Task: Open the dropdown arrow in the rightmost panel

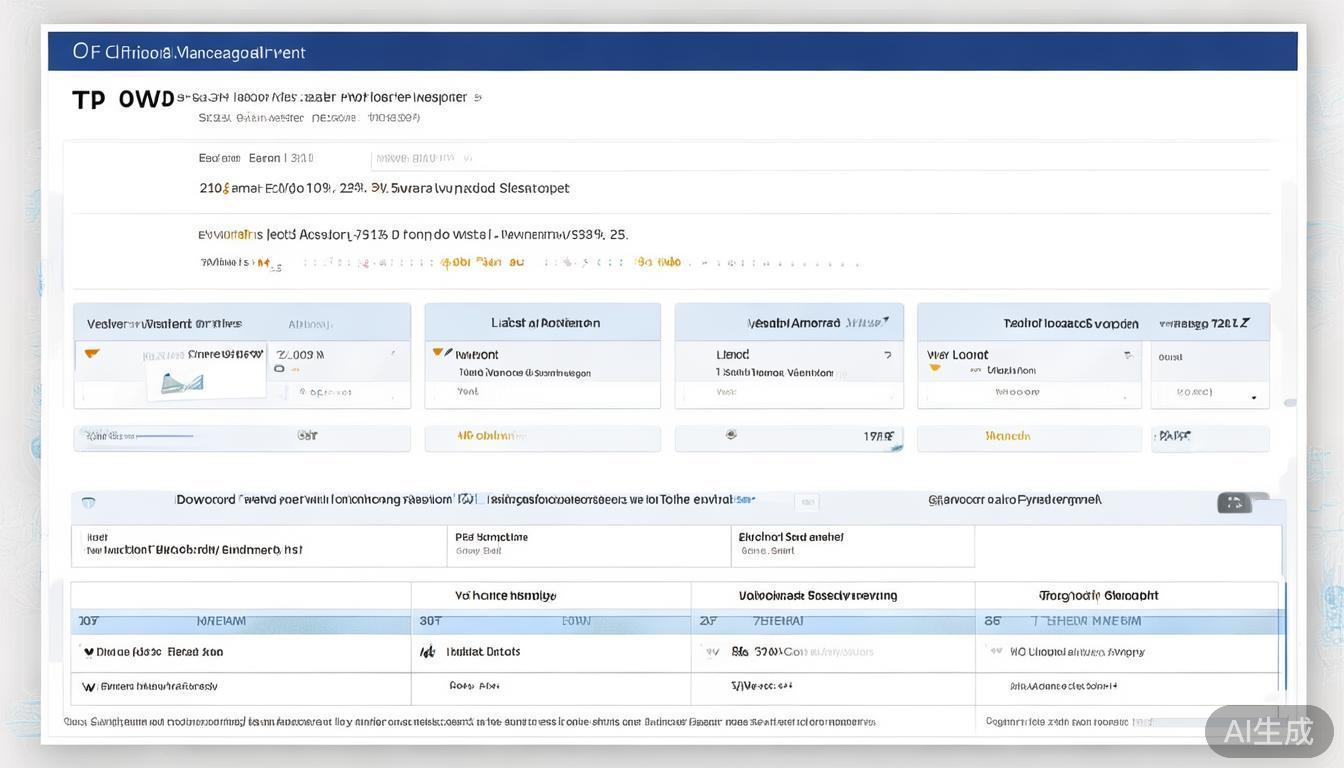Action: point(1254,397)
